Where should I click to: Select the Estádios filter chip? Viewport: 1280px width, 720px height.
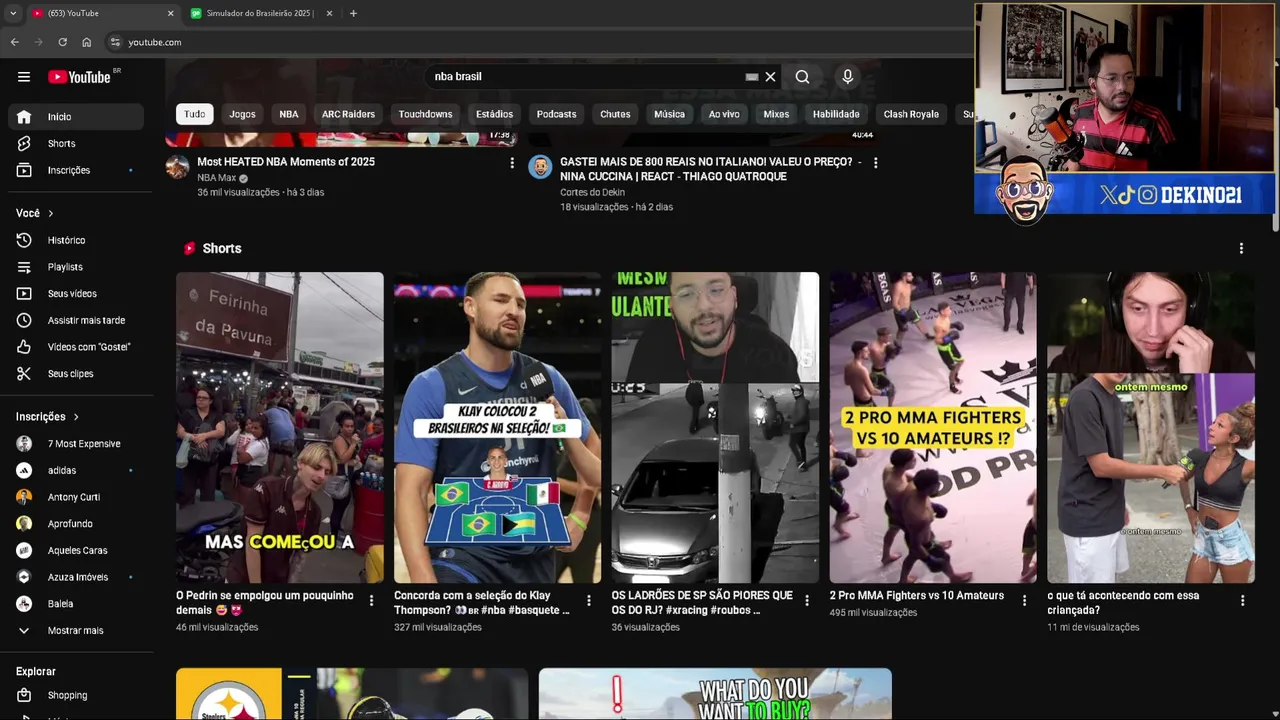(x=494, y=114)
